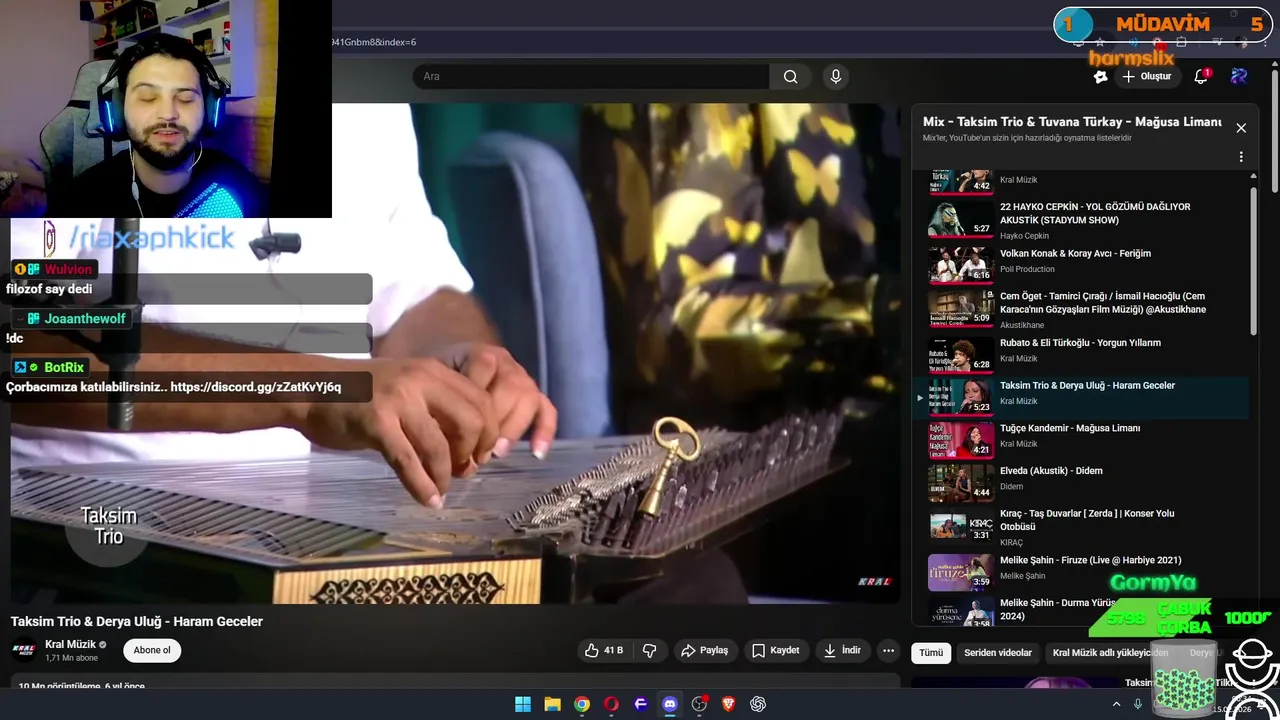
Task: Open Discord from the taskbar
Action: [670, 704]
